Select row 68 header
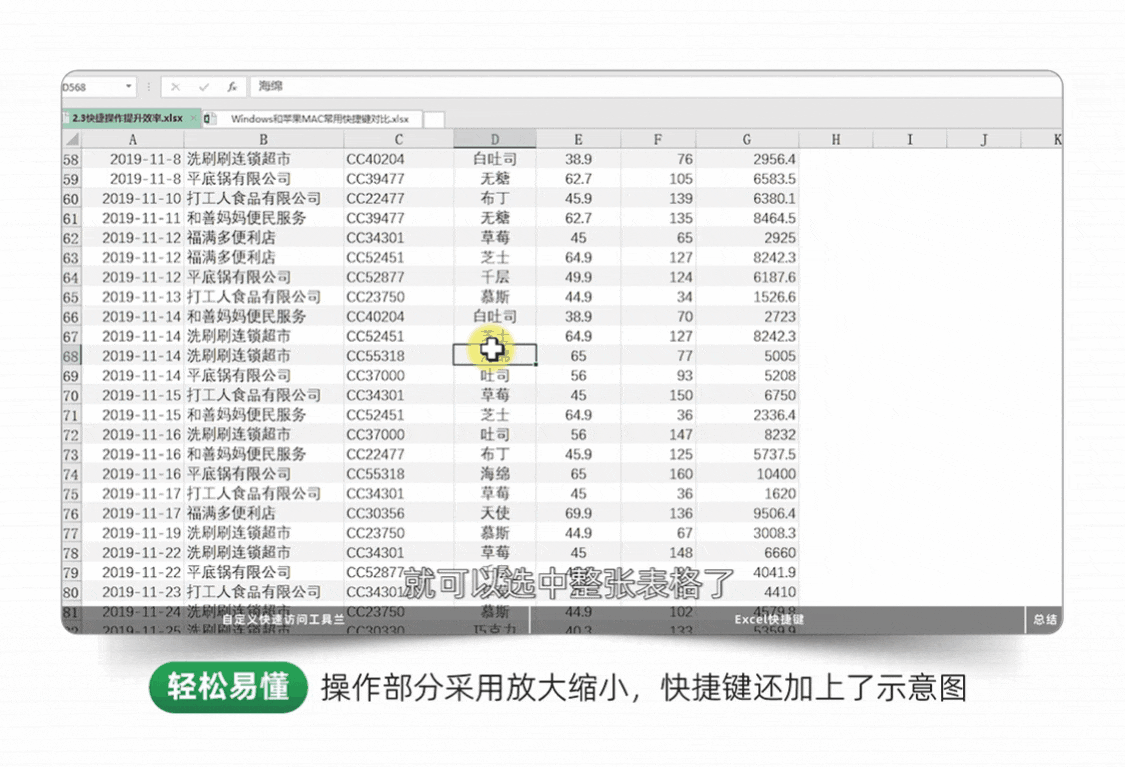This screenshot has height=767, width=1125. [71, 356]
